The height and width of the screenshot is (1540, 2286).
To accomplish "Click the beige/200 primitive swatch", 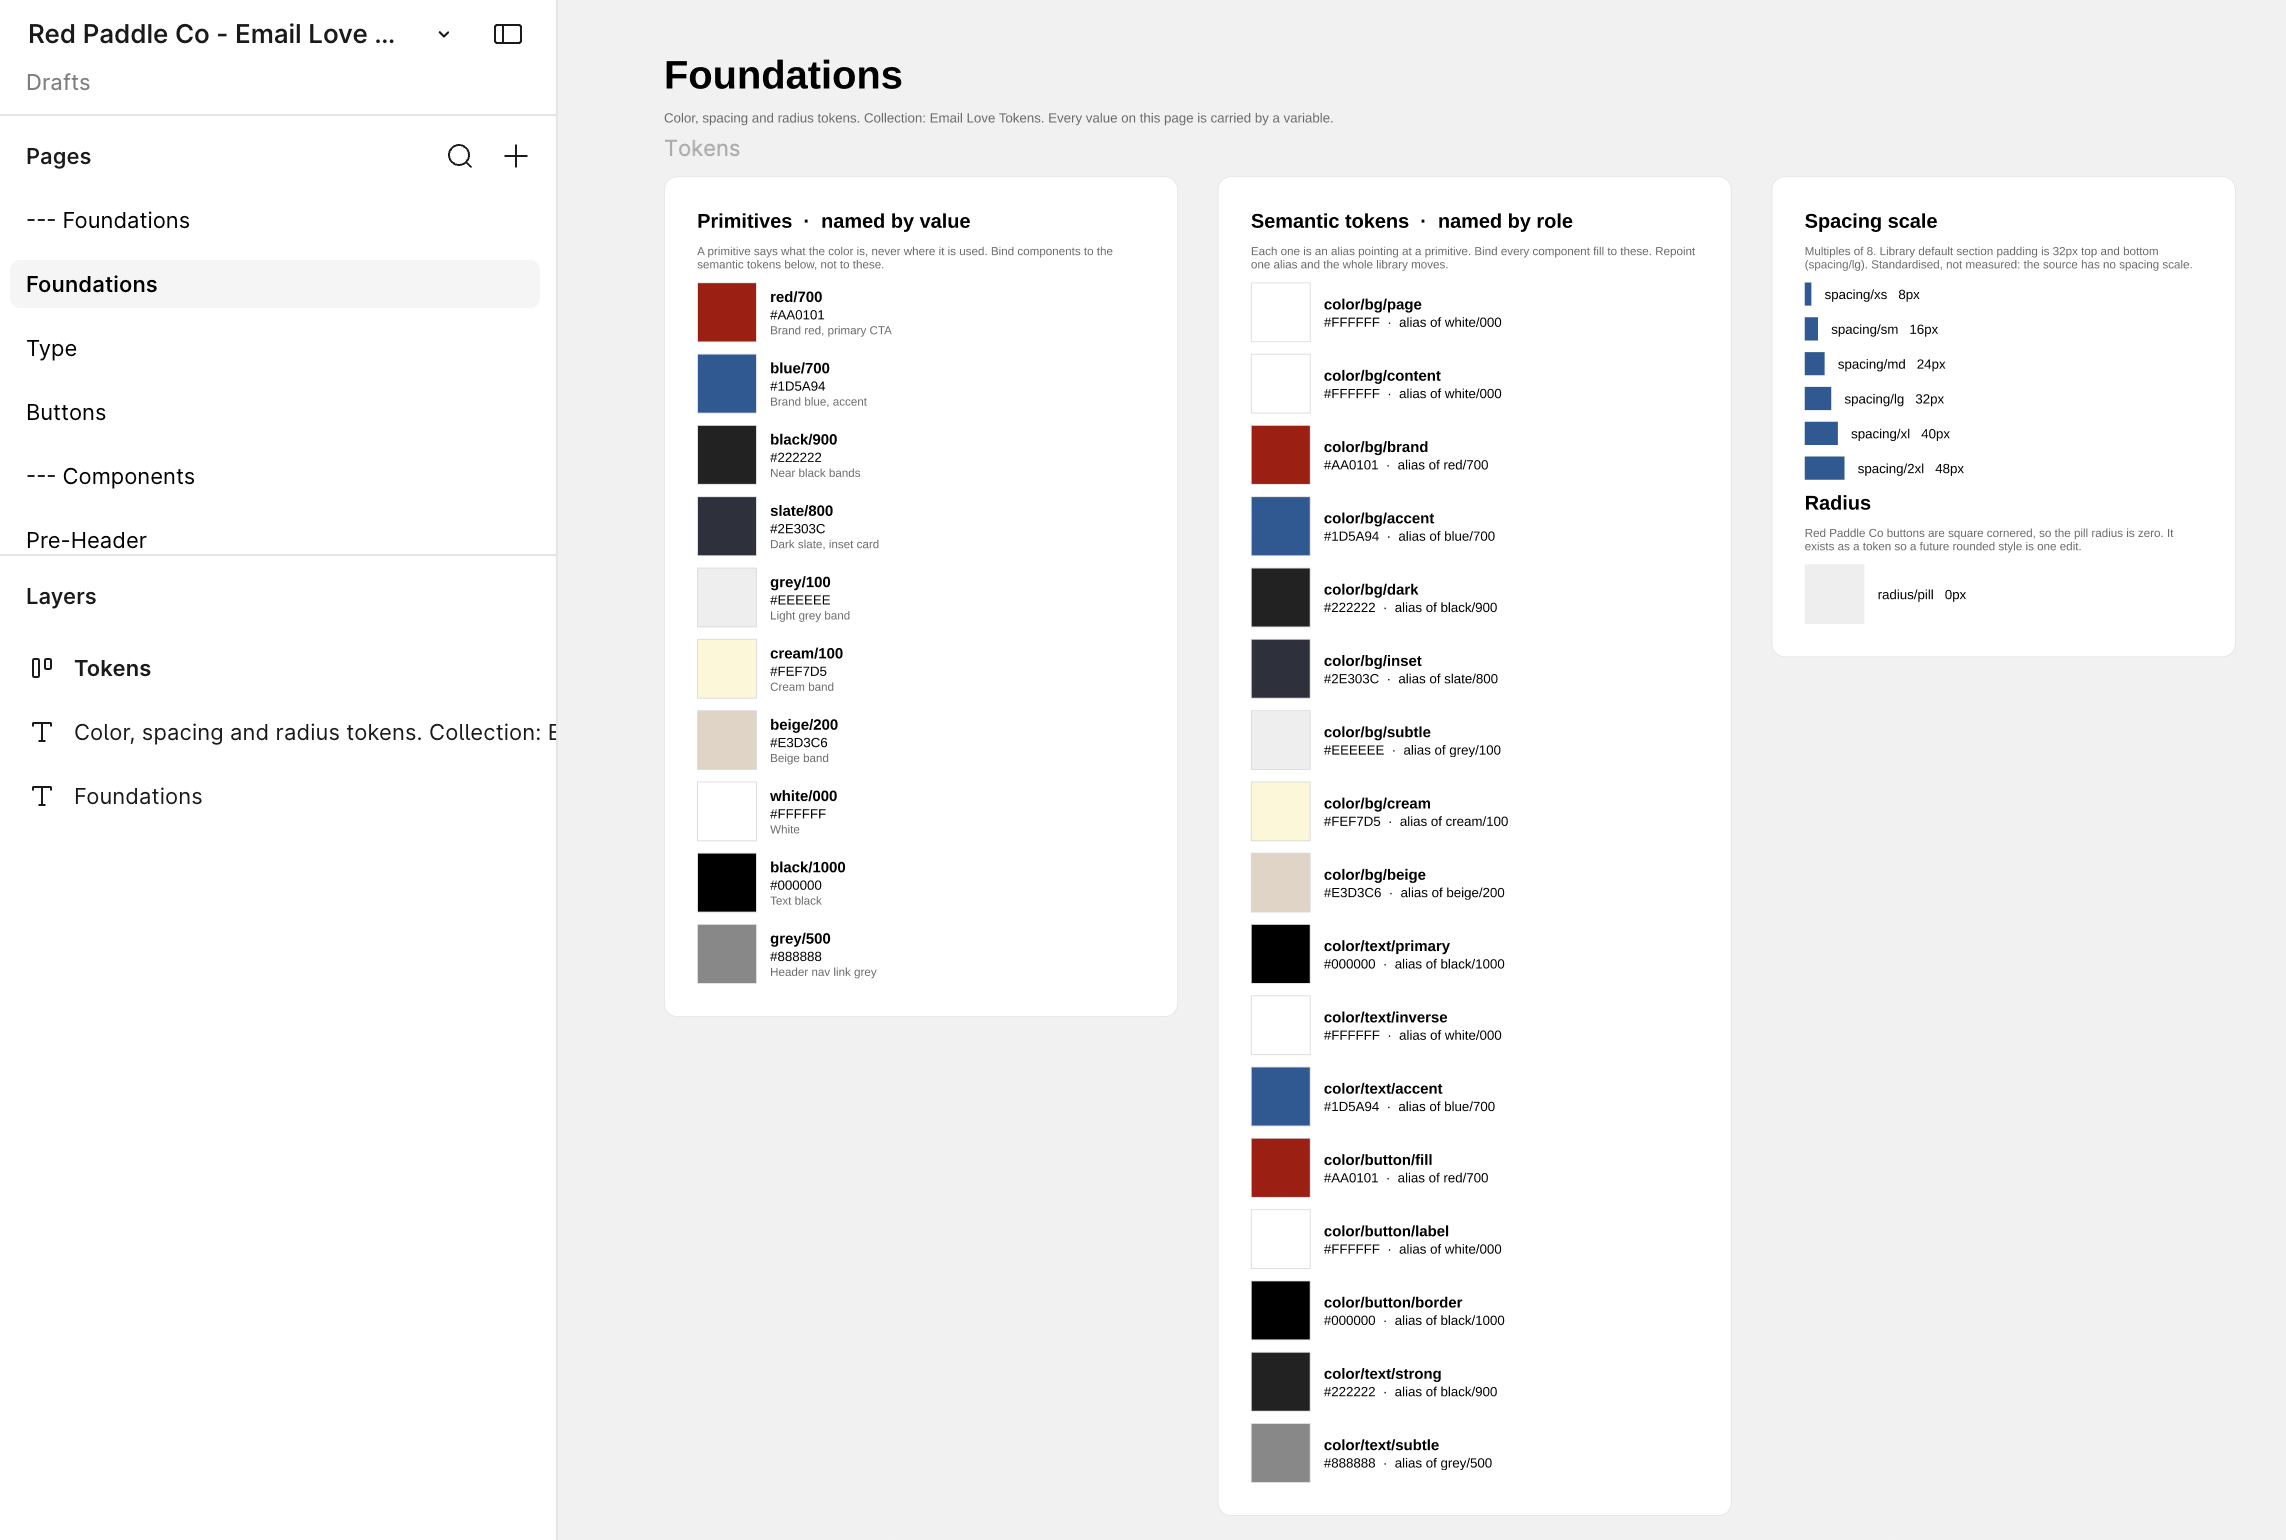I will (x=727, y=740).
